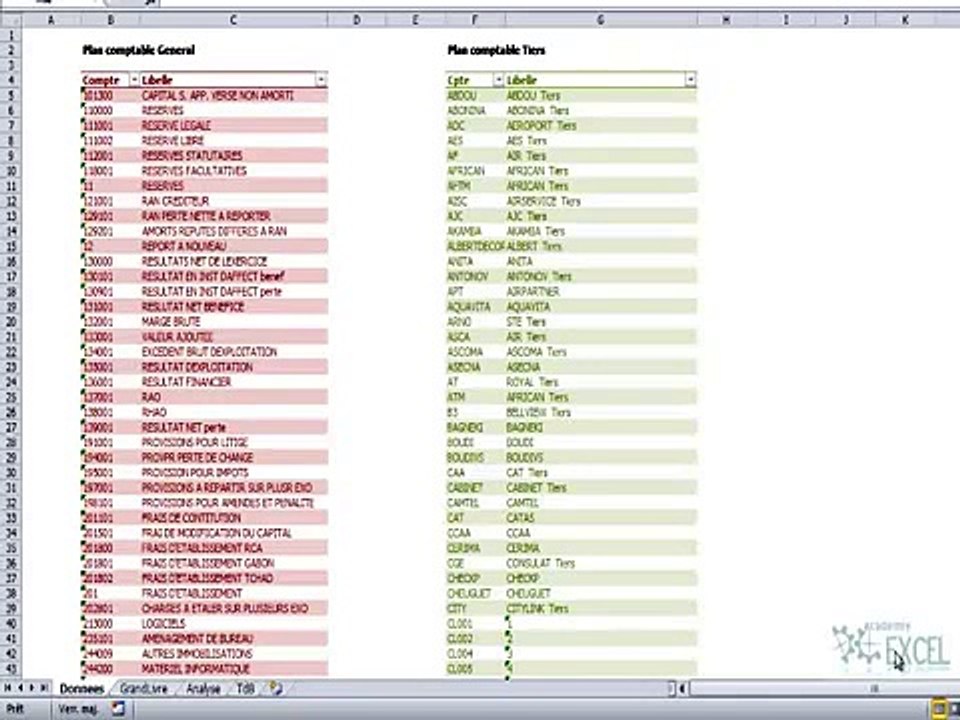Select column H header
960x720 pixels.
726,20
